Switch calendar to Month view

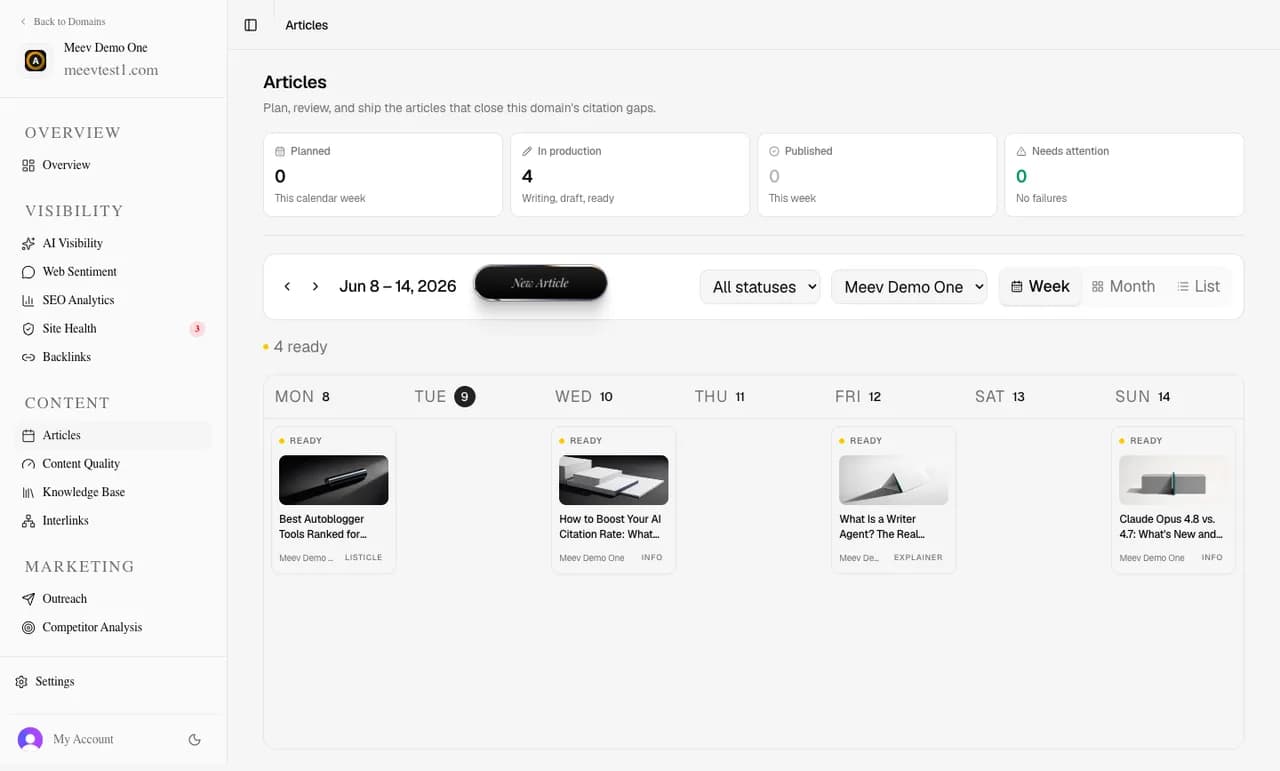pos(1123,286)
